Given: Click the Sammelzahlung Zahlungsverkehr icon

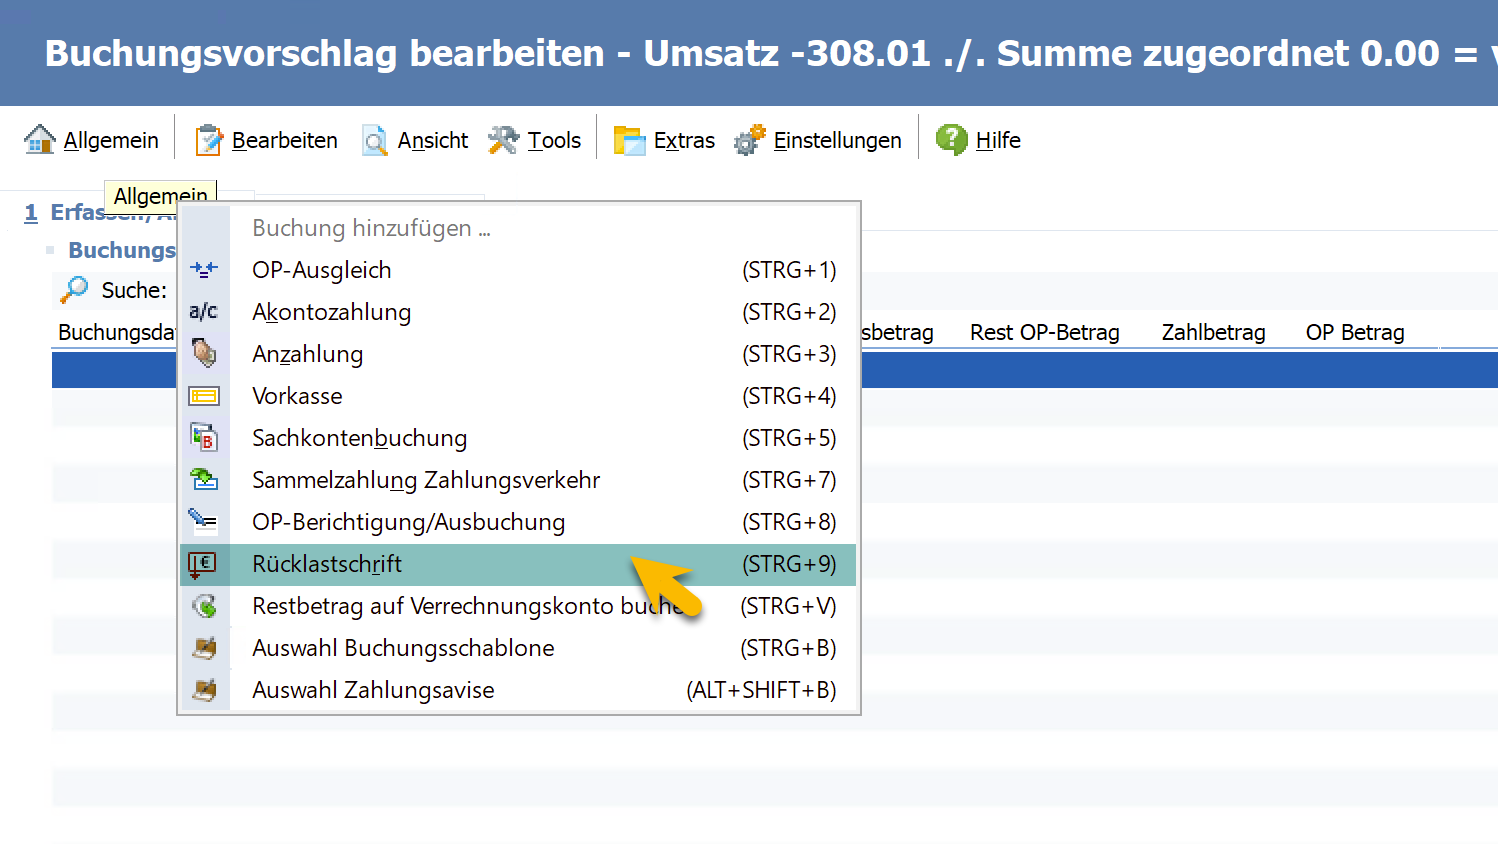Looking at the screenshot, I should [204, 480].
